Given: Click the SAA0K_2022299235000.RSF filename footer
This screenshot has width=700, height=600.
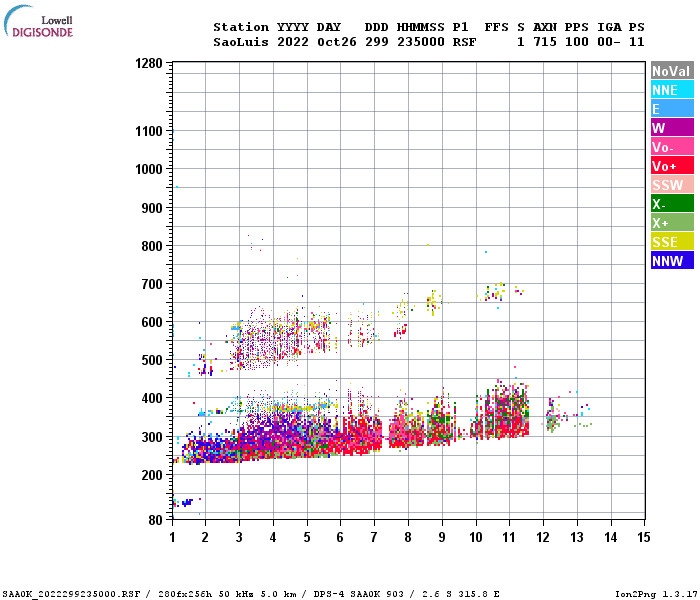Looking at the screenshot, I should pyautogui.click(x=71, y=594).
